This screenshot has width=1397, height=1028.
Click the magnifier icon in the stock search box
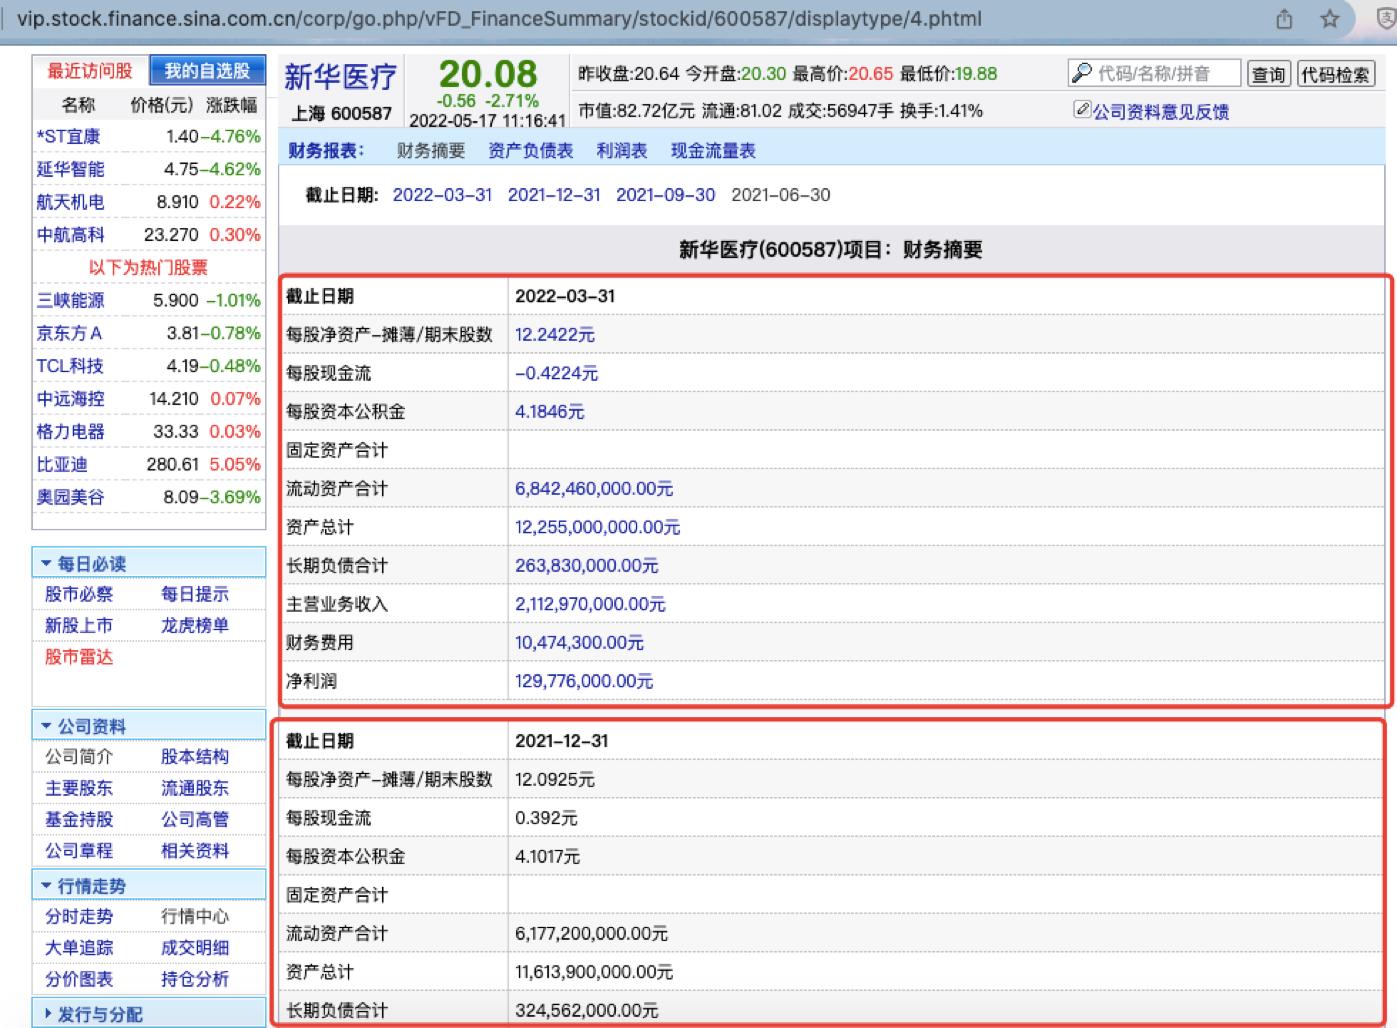click(1082, 72)
